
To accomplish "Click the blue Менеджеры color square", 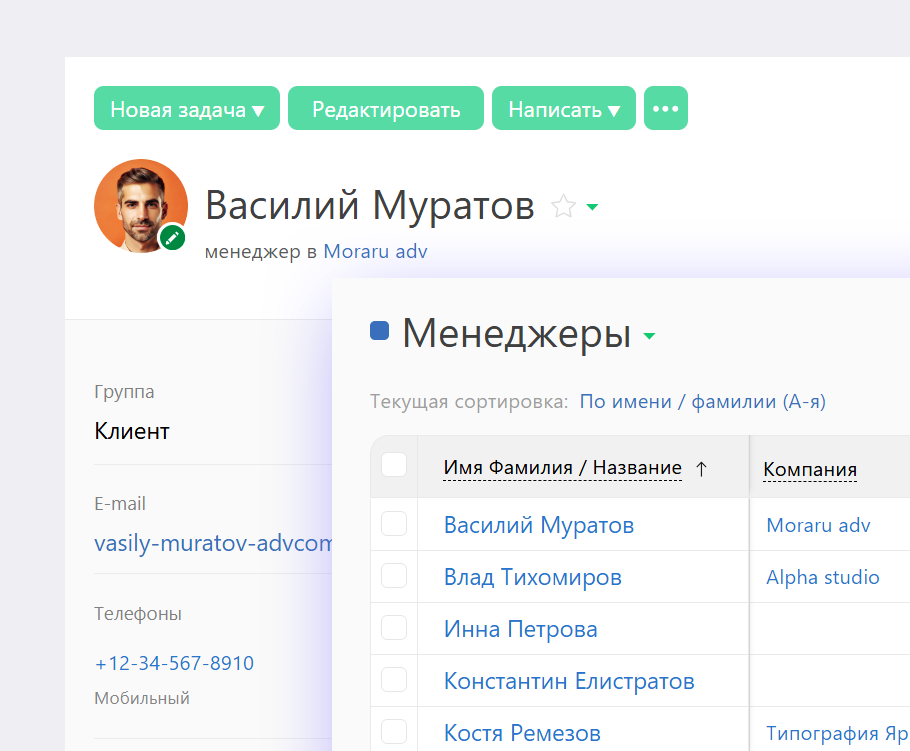I will 380,331.
